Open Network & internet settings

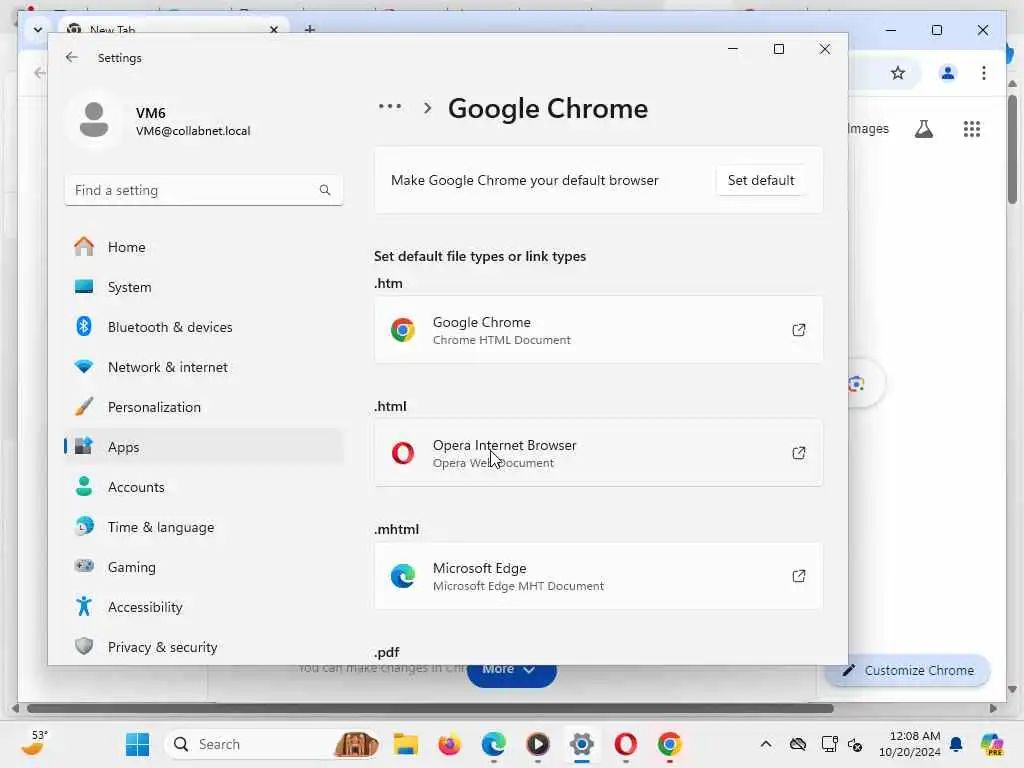pos(204,367)
